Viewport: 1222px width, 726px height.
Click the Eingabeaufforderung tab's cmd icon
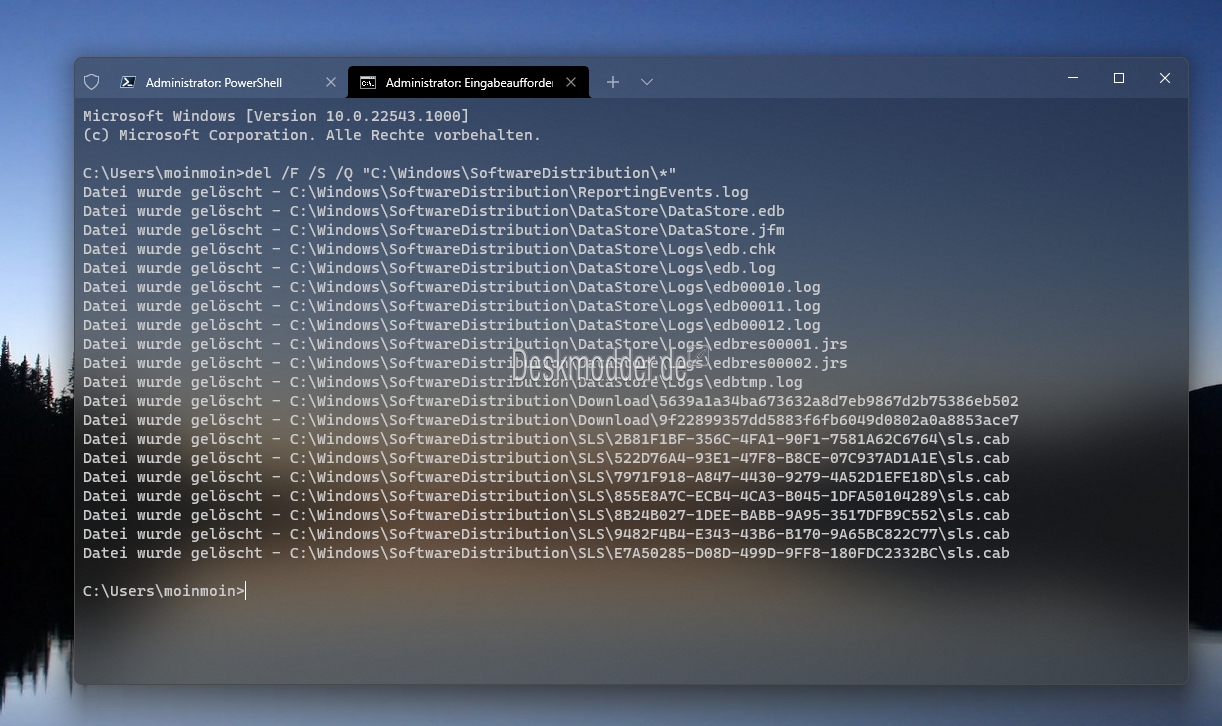368,82
